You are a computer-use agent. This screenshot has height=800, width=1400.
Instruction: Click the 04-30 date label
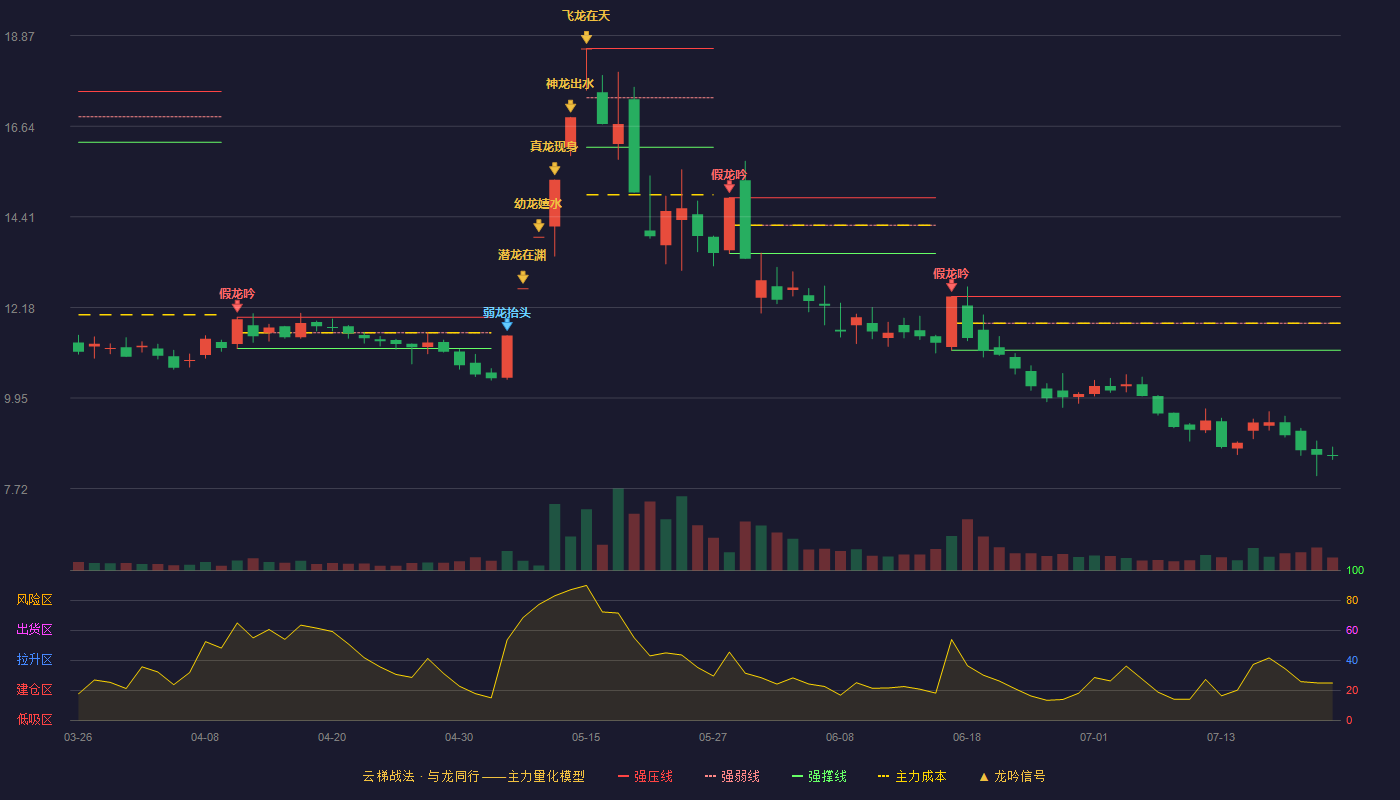pos(459,737)
